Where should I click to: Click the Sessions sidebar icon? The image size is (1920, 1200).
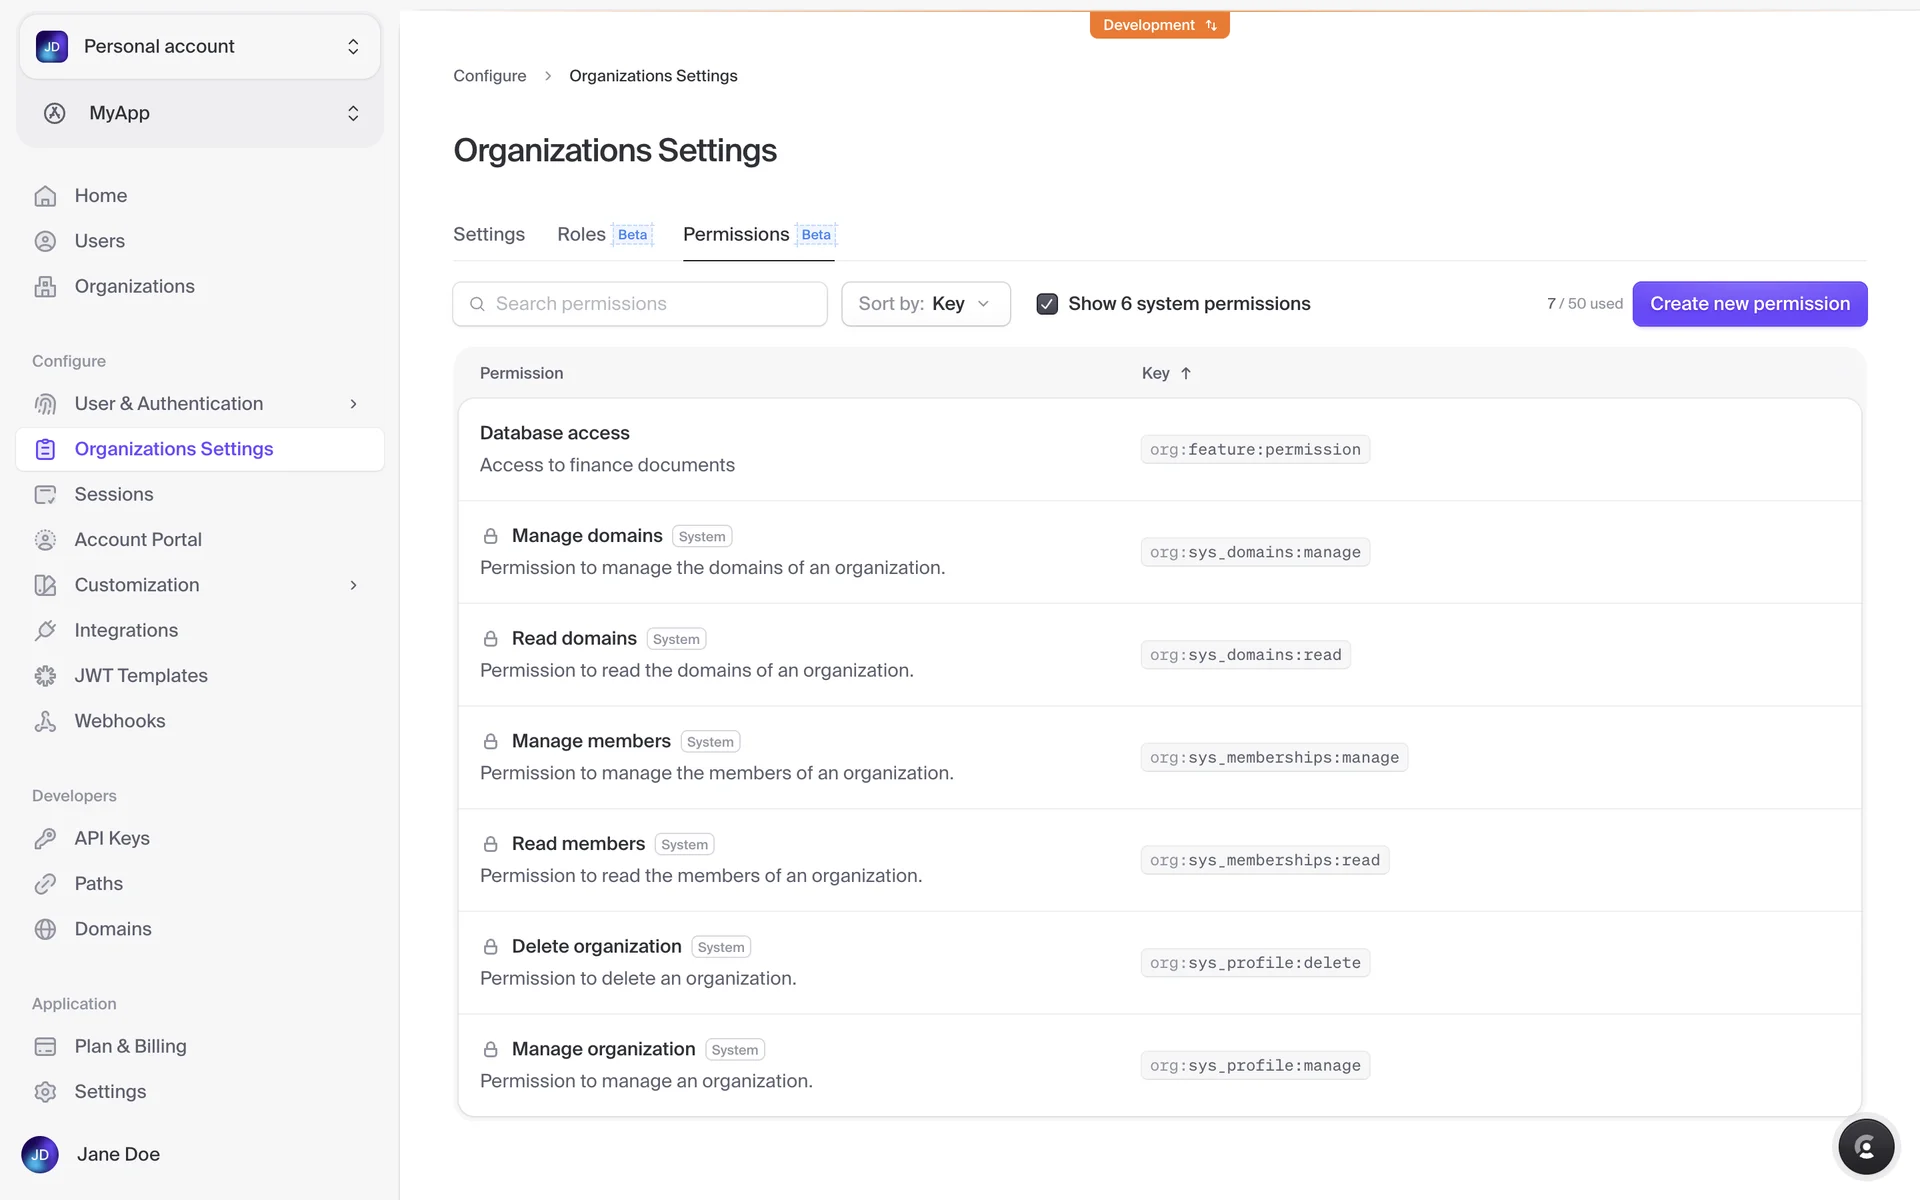[x=45, y=495]
